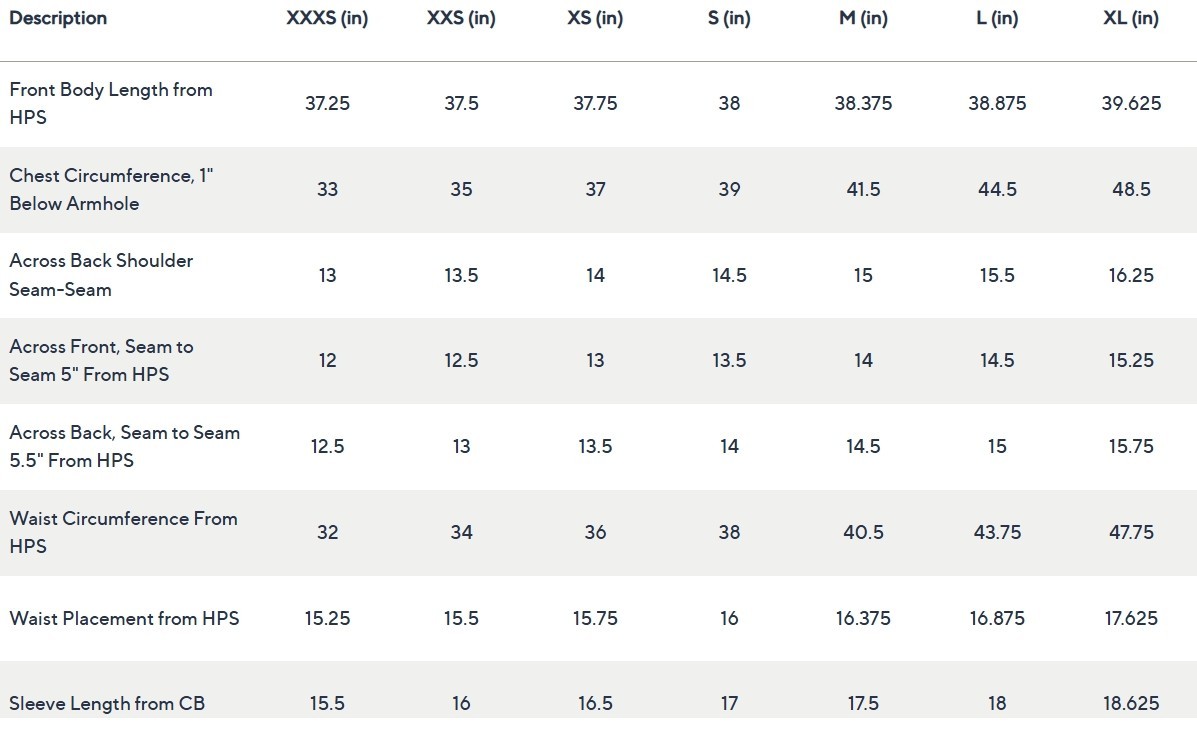This screenshot has width=1197, height=733.
Task: Click the L (in) column header
Action: pyautogui.click(x=997, y=18)
